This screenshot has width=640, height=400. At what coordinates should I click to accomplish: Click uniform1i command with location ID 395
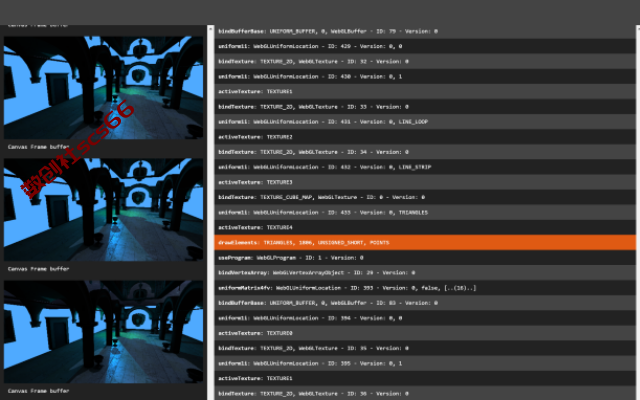[425, 363]
